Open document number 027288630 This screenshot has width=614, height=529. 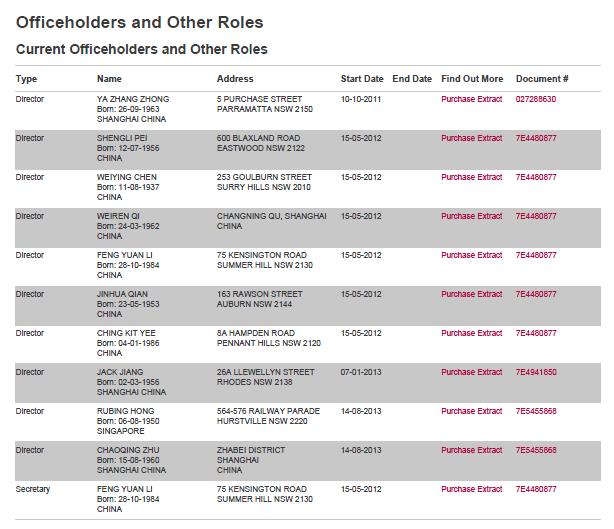pos(535,100)
